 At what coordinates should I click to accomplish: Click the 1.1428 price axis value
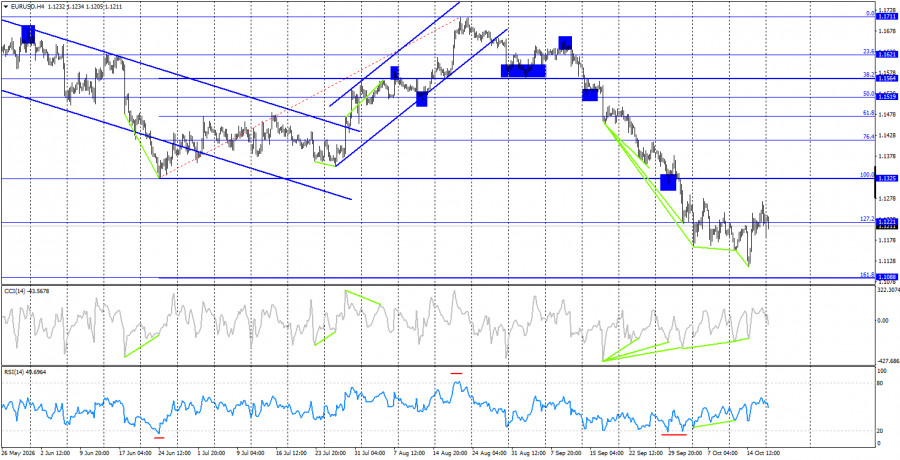886,136
